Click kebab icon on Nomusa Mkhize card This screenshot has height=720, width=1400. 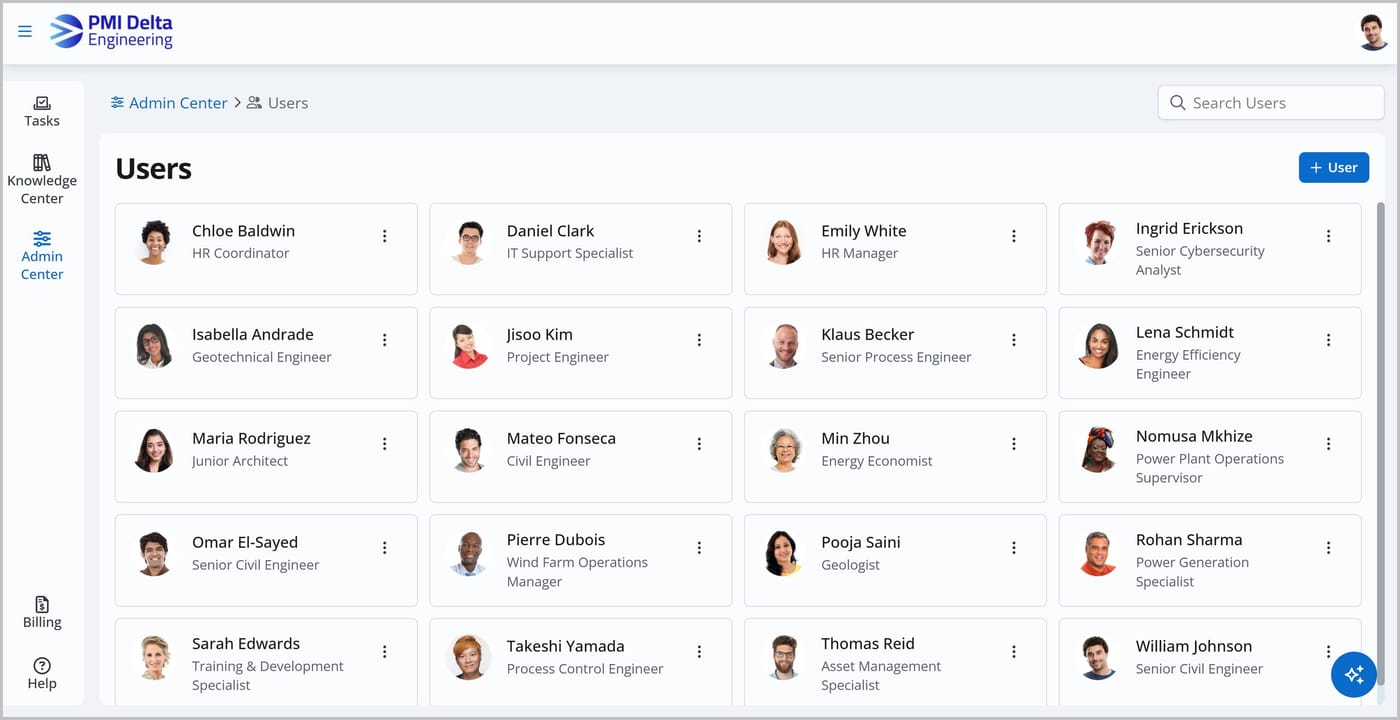[1328, 444]
